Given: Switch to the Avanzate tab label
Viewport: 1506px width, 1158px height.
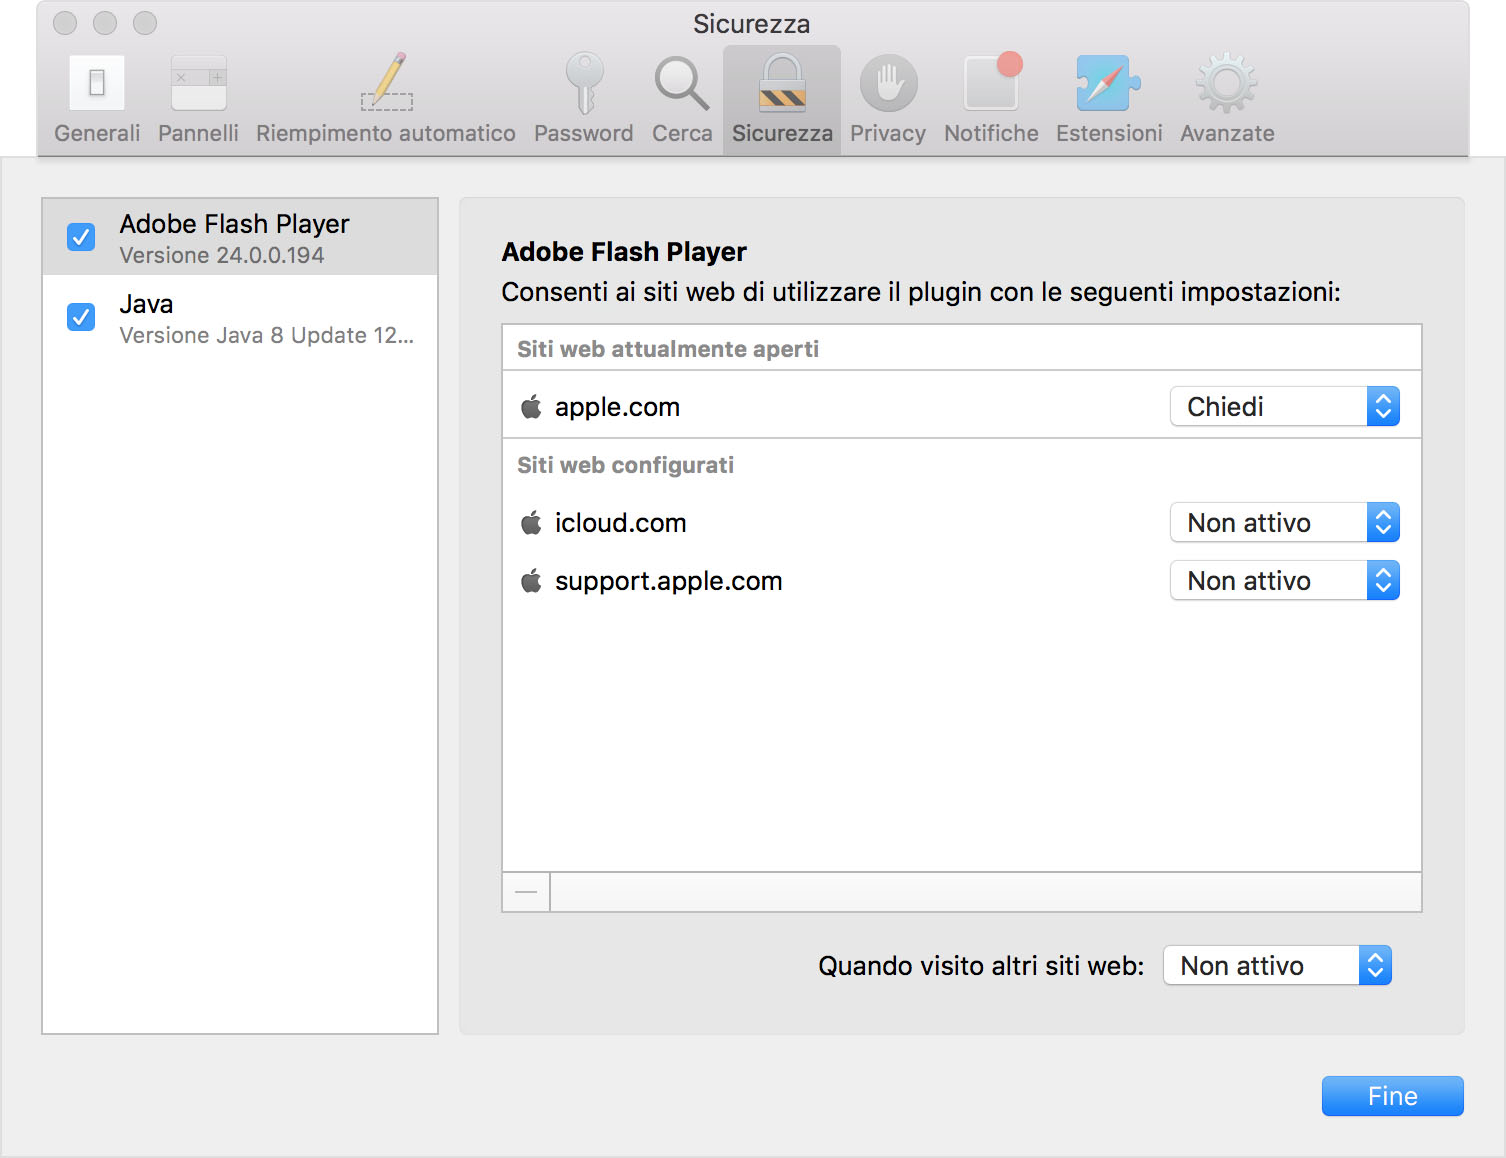Looking at the screenshot, I should coord(1227,133).
